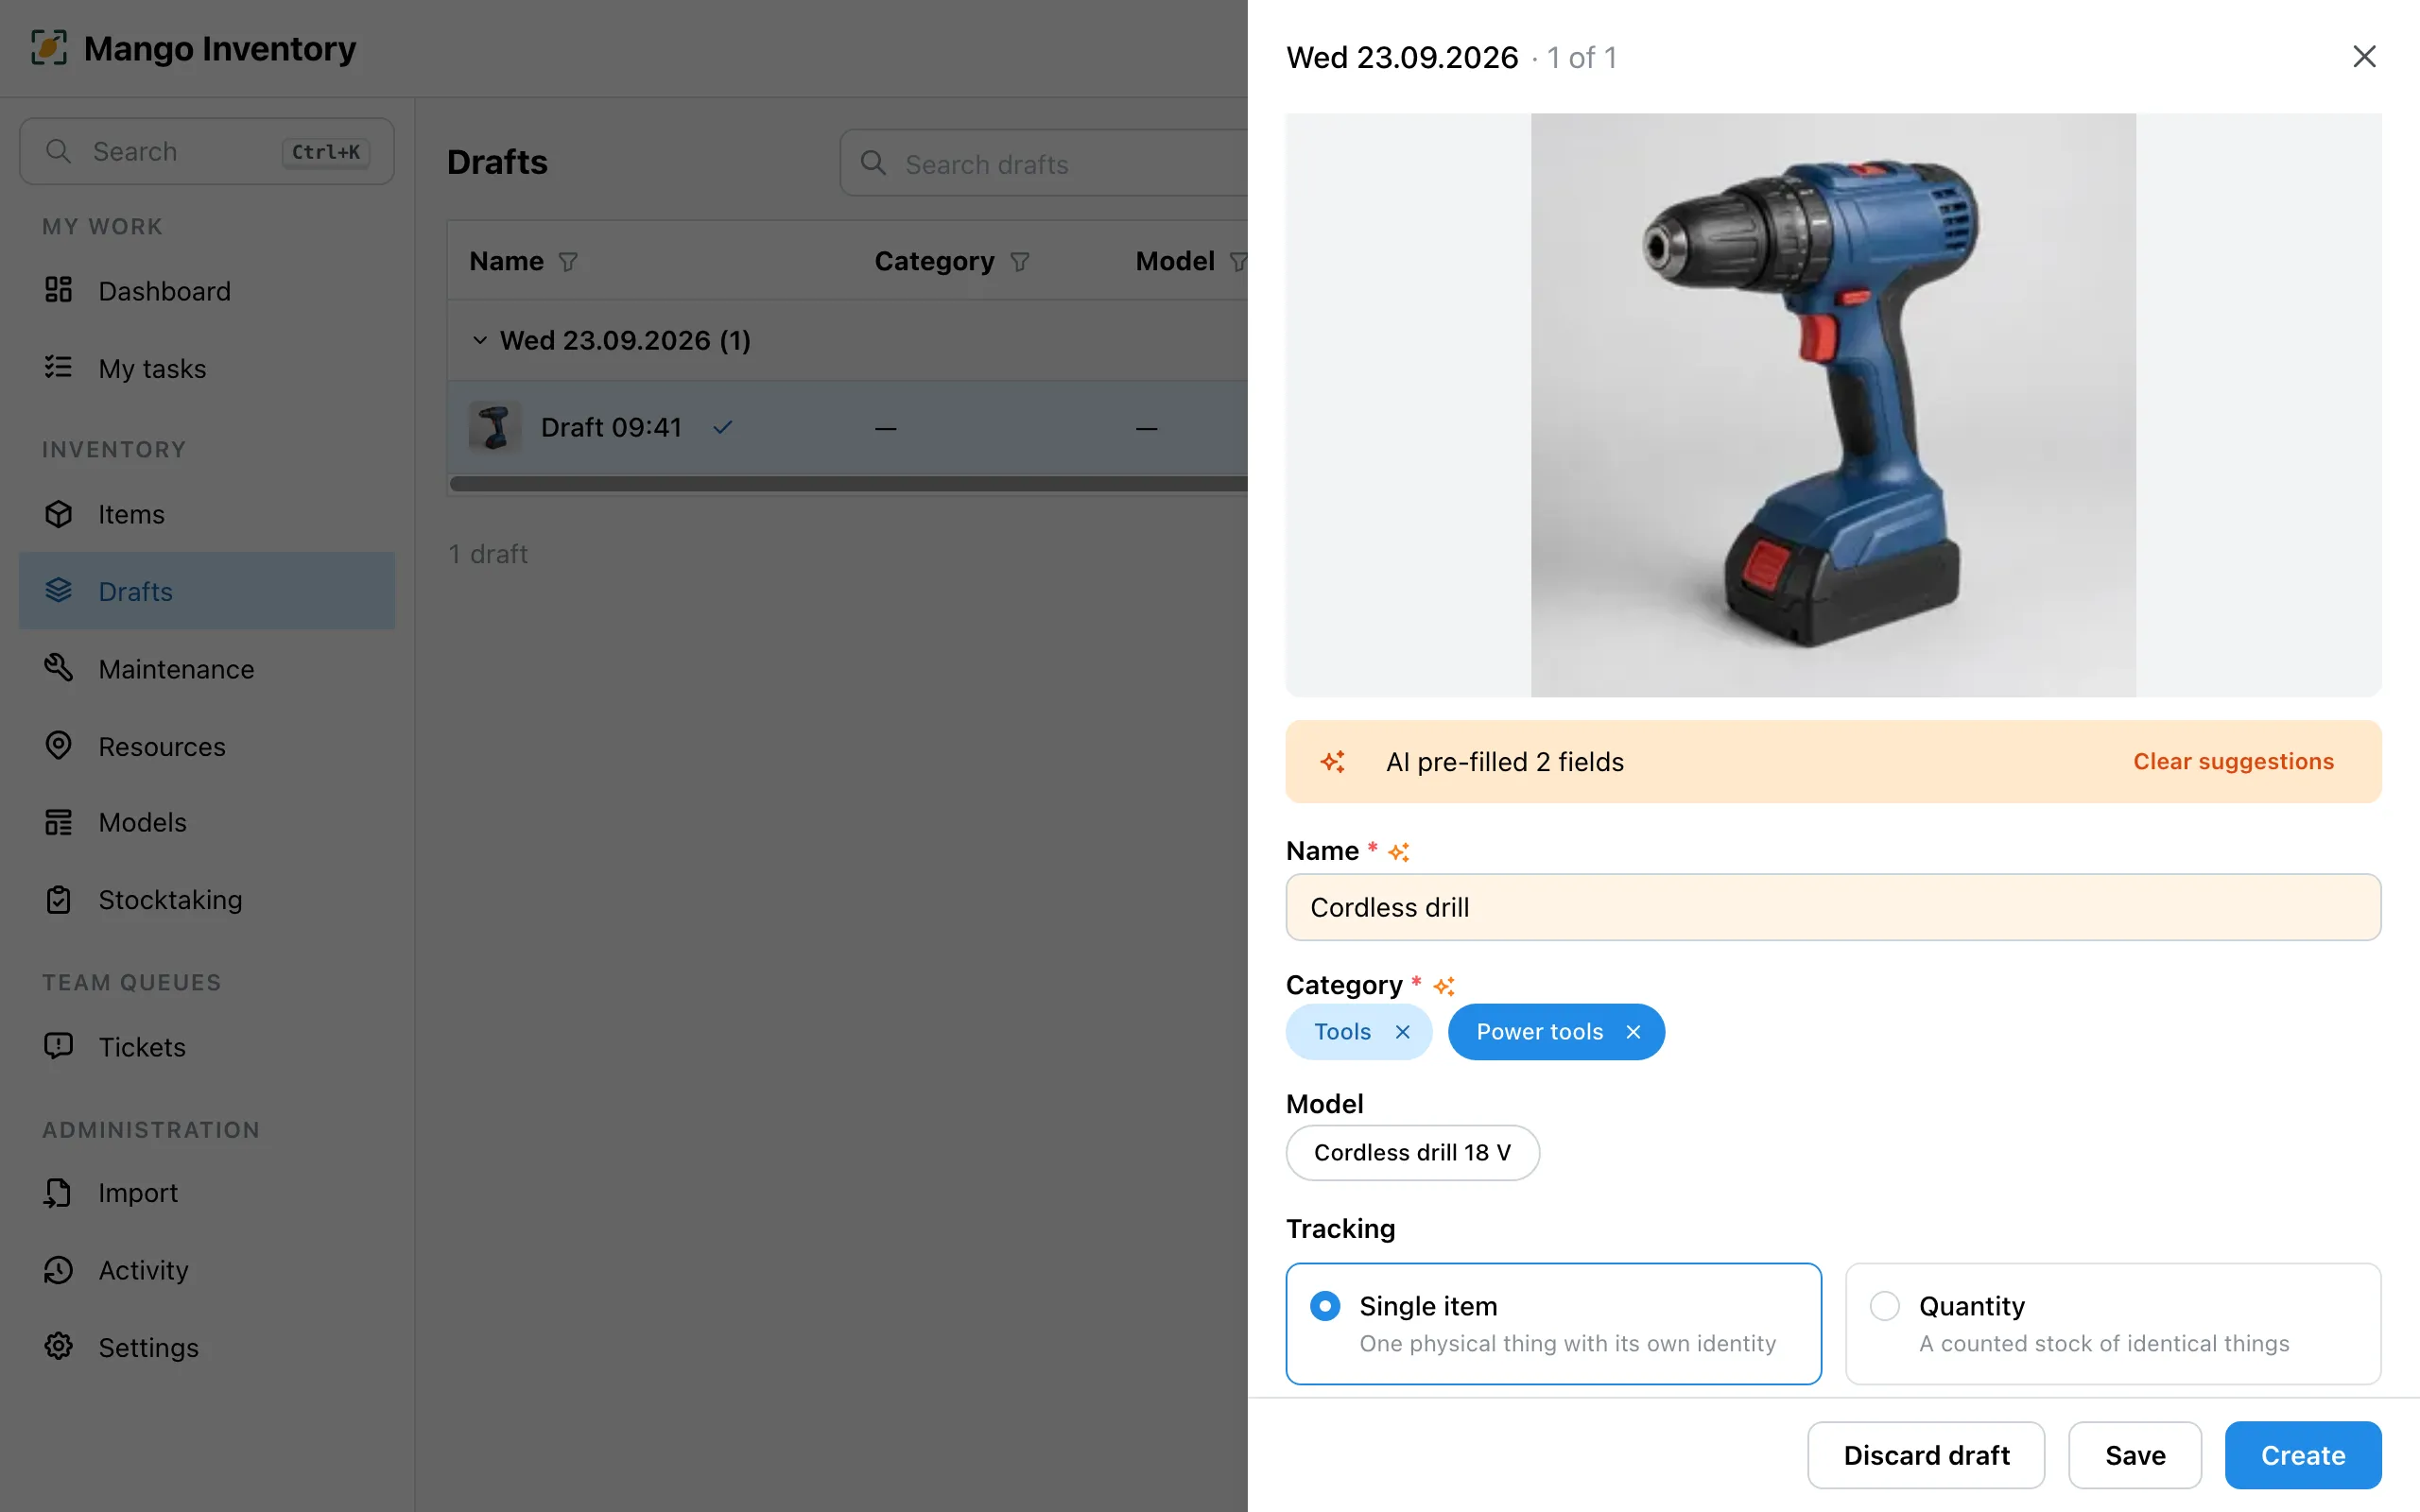Click the Draft 09:41 drill thumbnail
Image resolution: width=2420 pixels, height=1512 pixels.
tap(495, 427)
